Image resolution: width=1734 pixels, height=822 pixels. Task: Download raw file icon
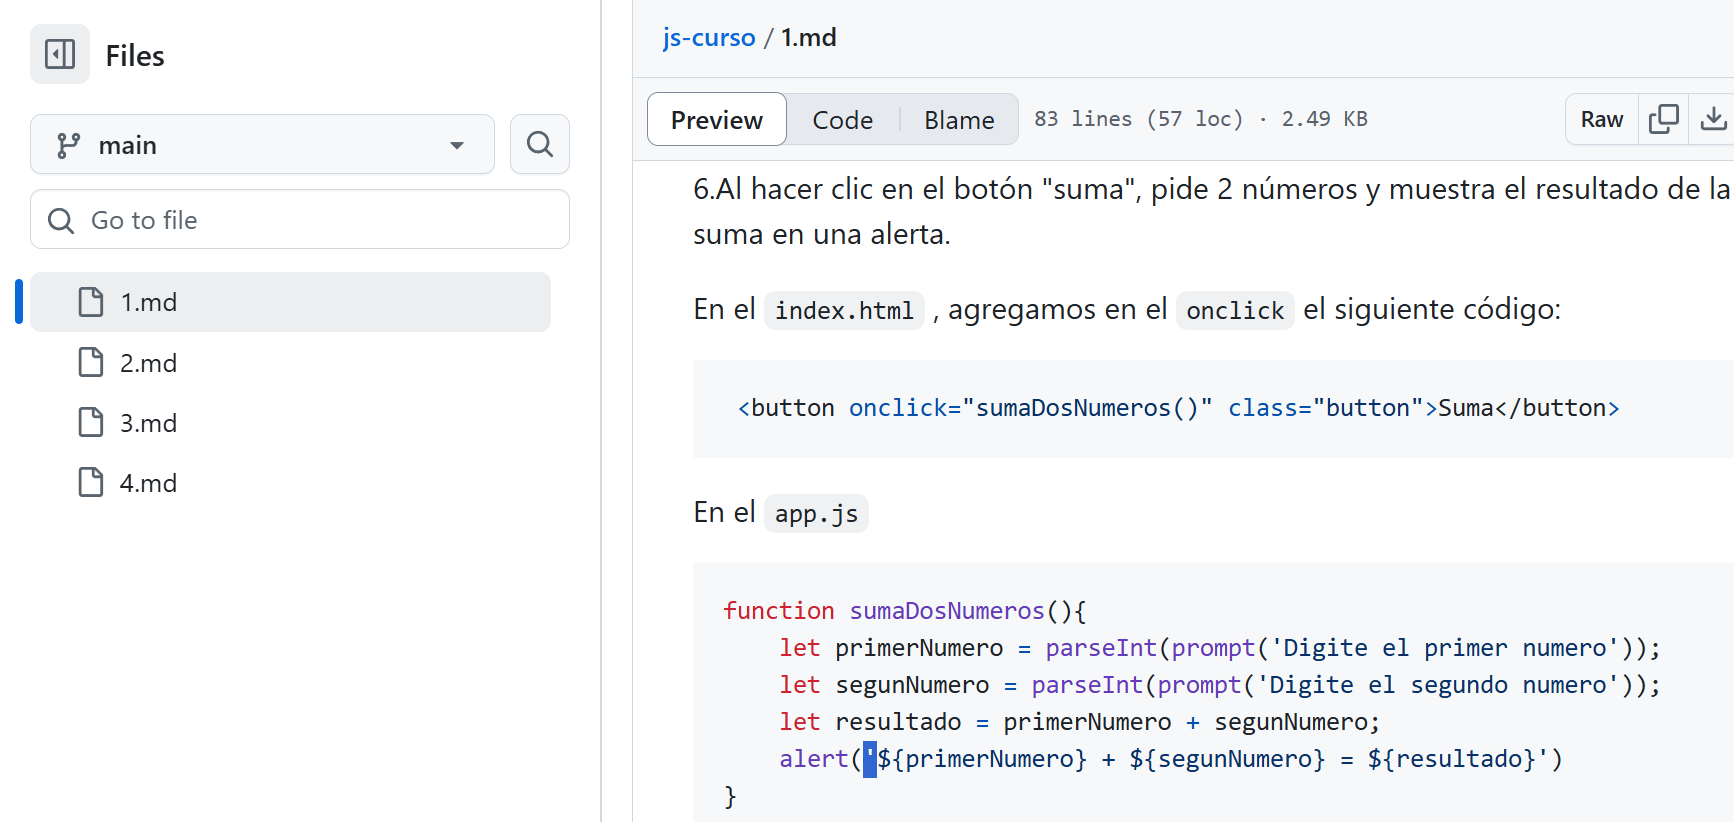tap(1712, 120)
